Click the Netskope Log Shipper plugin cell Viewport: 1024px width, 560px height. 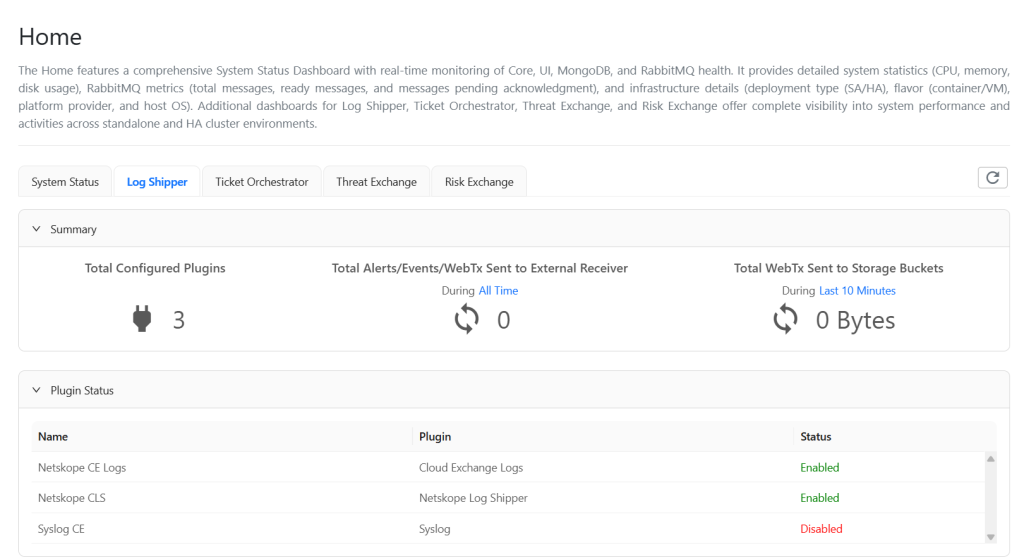[x=473, y=498]
